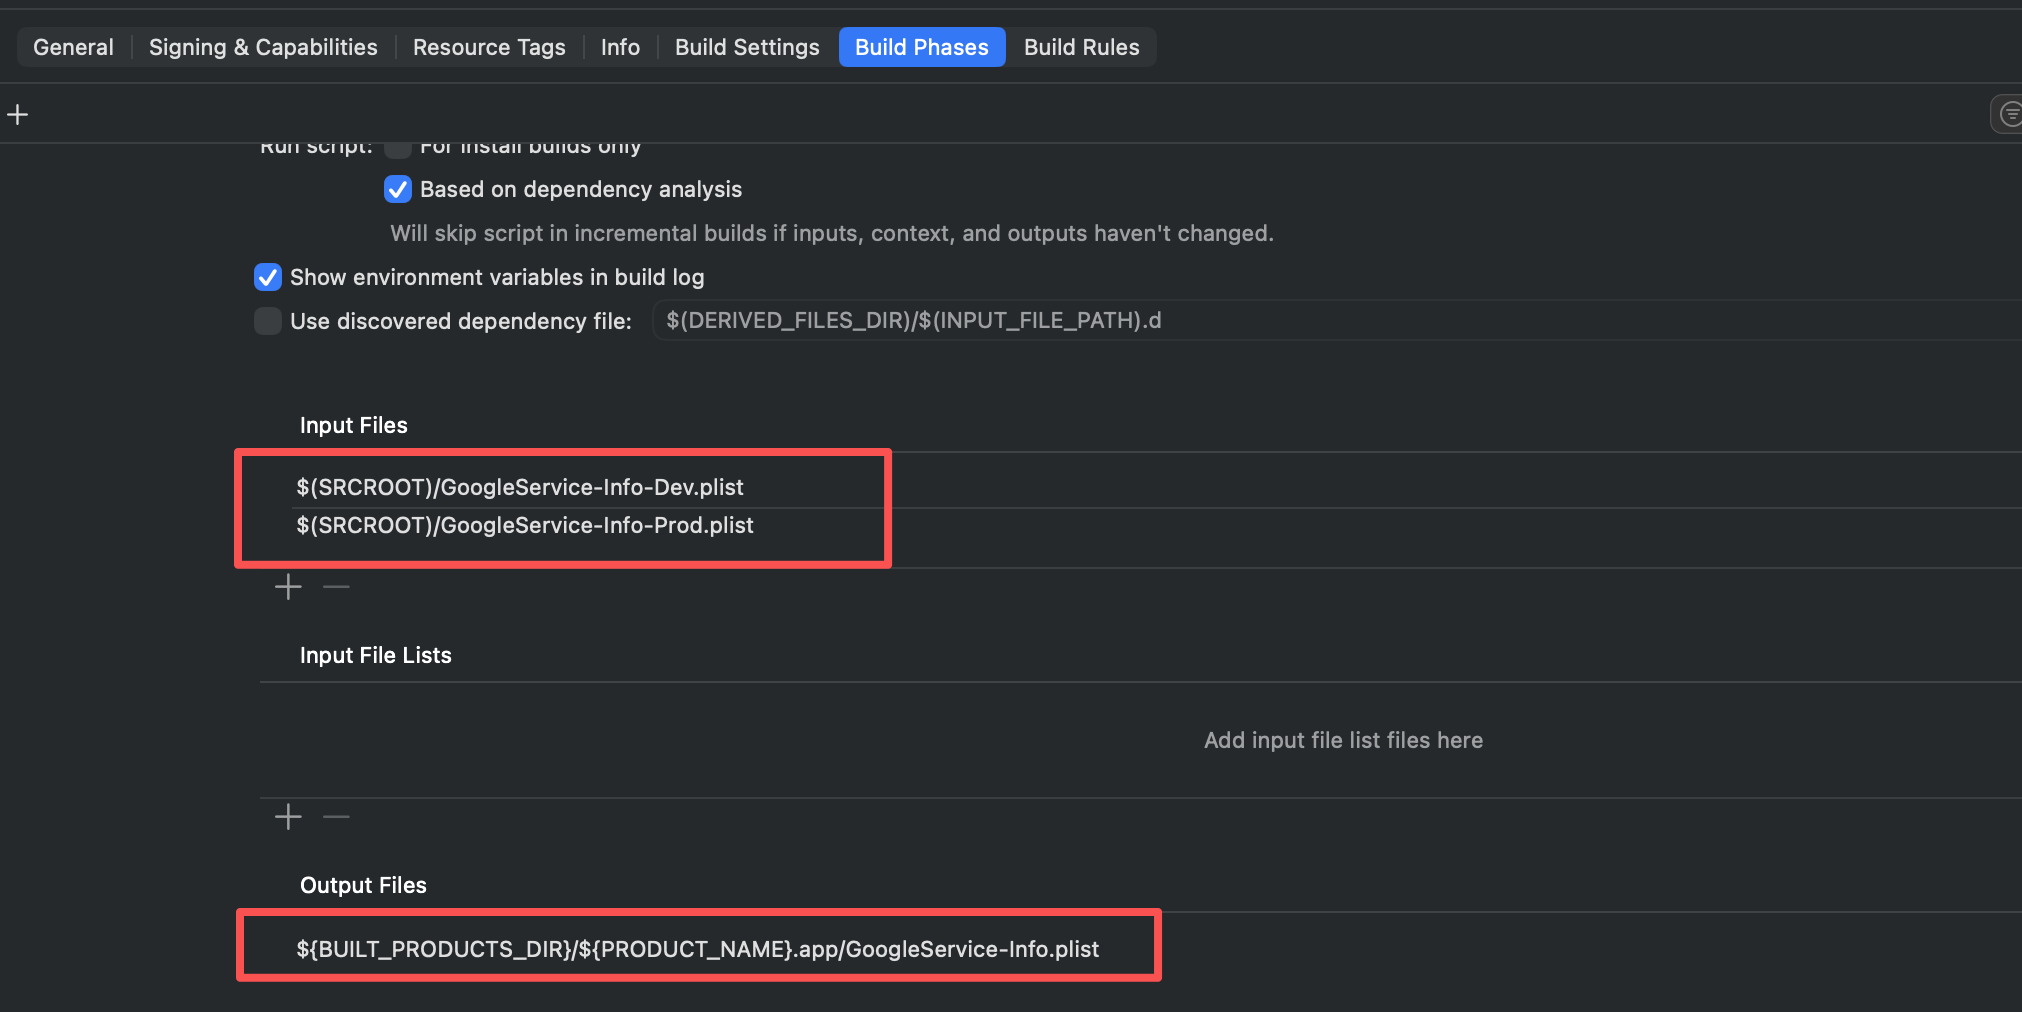Click the add build phase plus icon
Viewport: 2022px width, 1012px height.
[17, 115]
